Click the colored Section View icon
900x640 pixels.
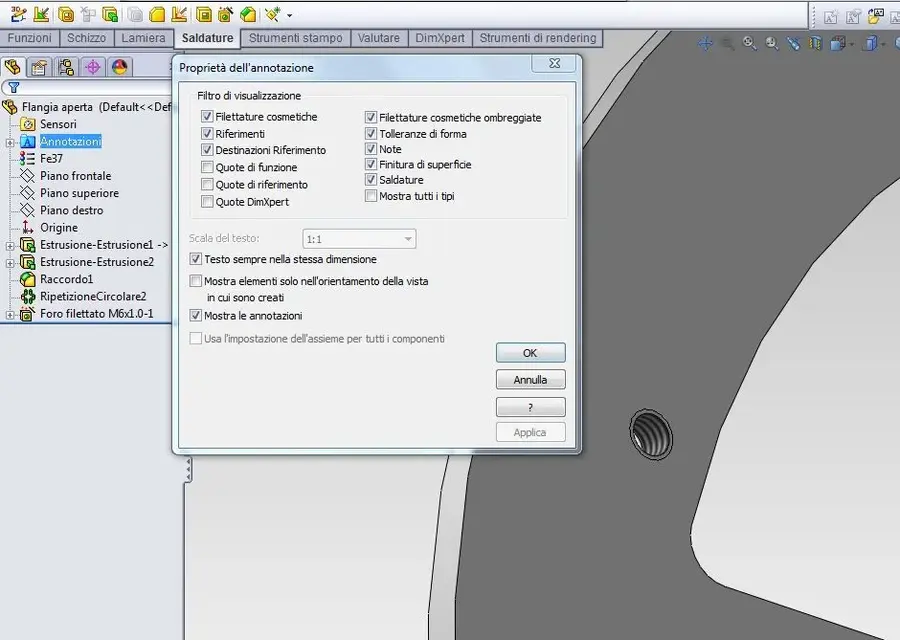coord(815,43)
